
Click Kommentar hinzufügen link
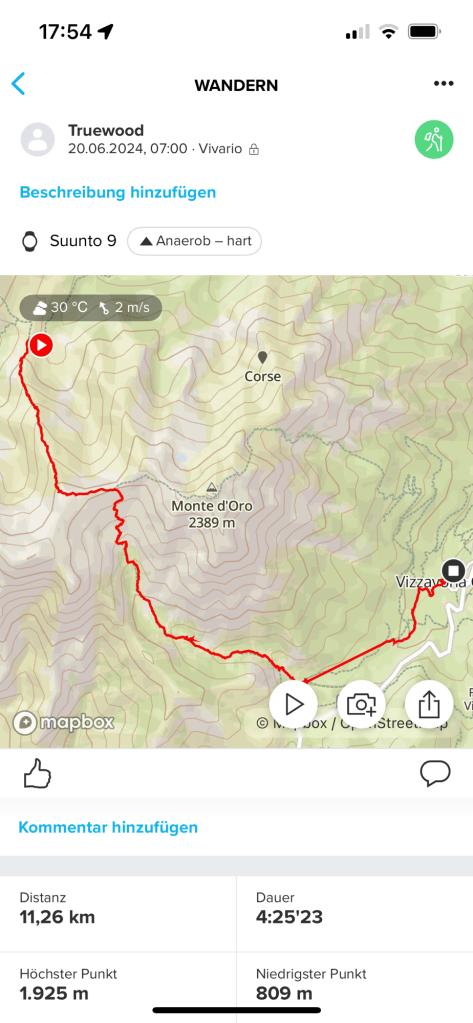pyautogui.click(x=108, y=827)
